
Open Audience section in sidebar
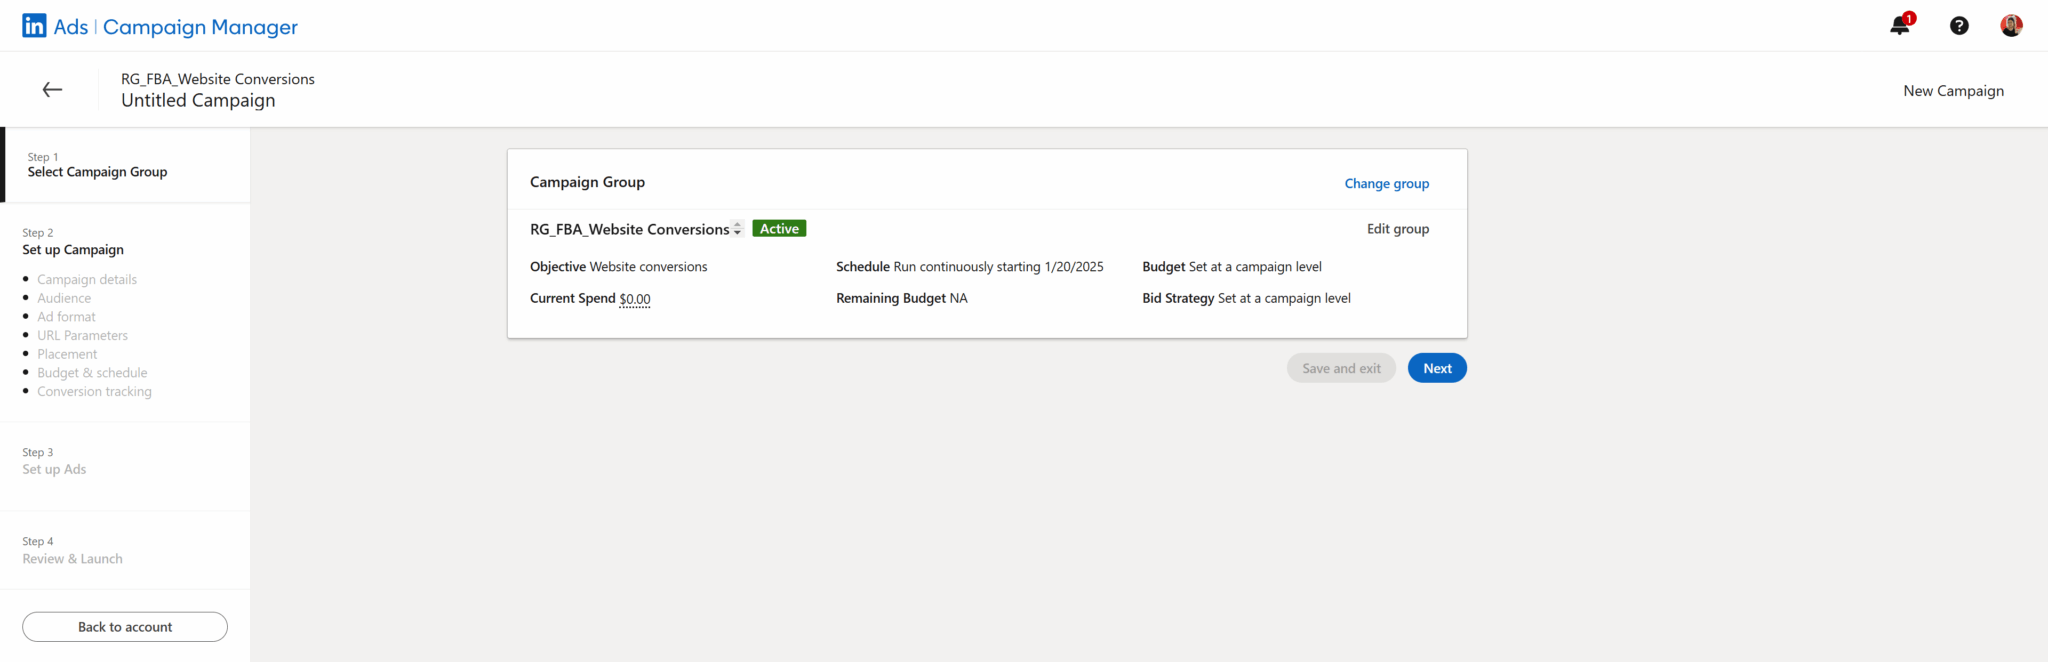click(64, 298)
